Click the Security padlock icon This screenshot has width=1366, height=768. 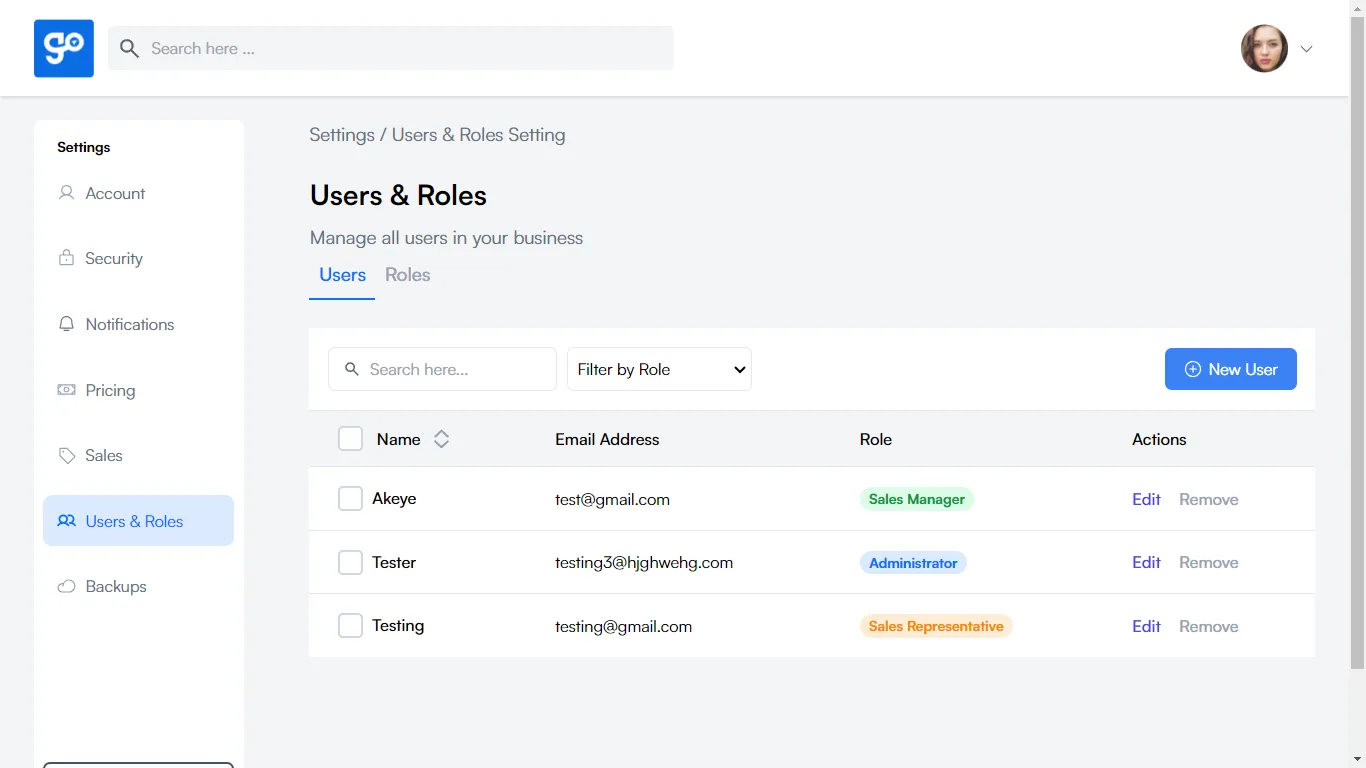click(66, 258)
